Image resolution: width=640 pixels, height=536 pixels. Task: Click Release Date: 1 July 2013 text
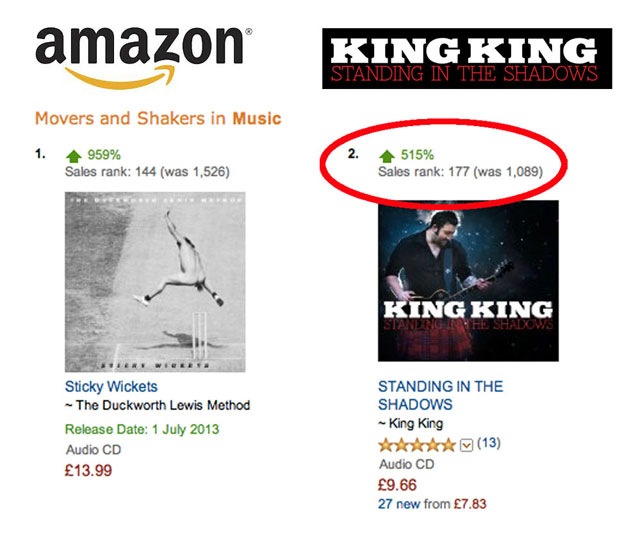click(142, 429)
